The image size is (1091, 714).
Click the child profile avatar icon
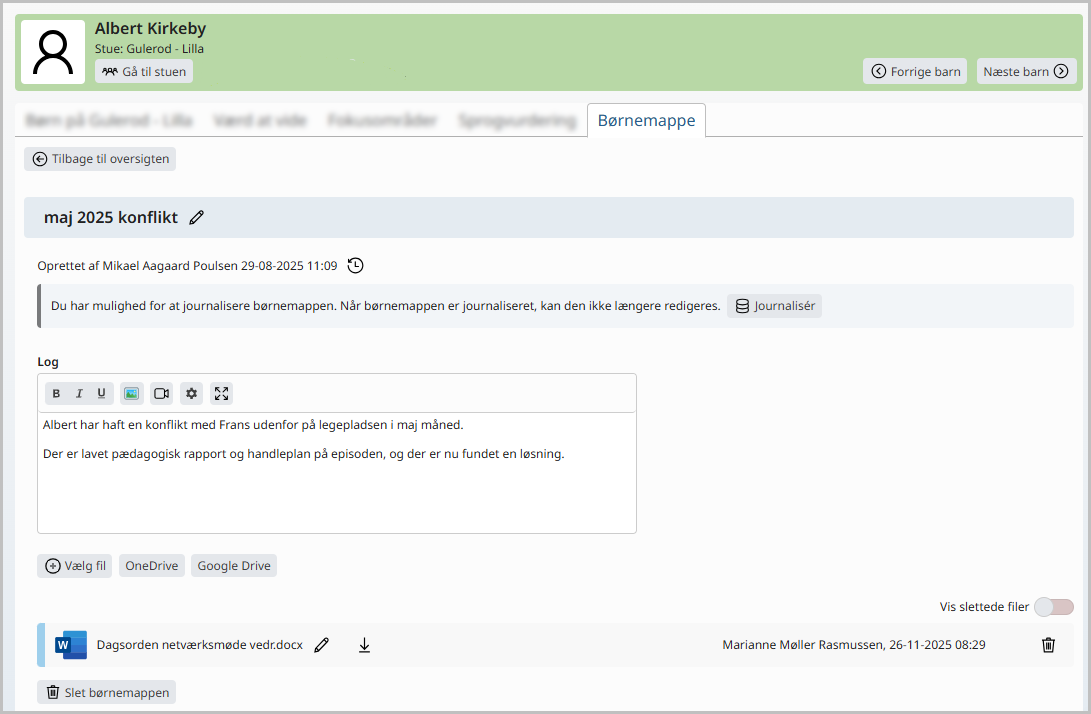53,52
